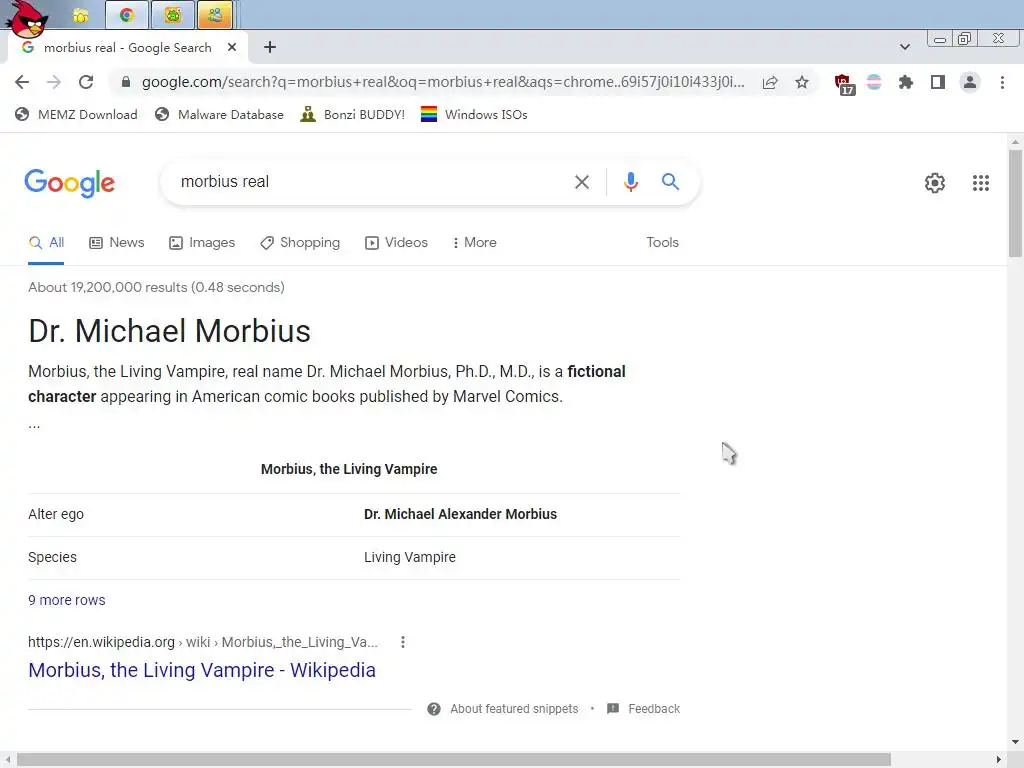The image size is (1024, 768).
Task: Close the morbius real tab
Action: (232, 47)
